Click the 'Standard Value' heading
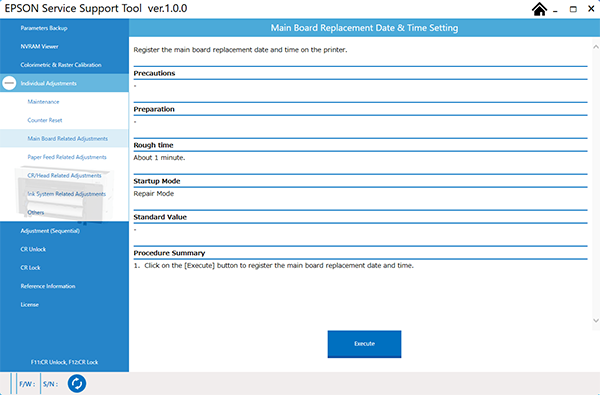The width and height of the screenshot is (600, 395). [x=160, y=217]
